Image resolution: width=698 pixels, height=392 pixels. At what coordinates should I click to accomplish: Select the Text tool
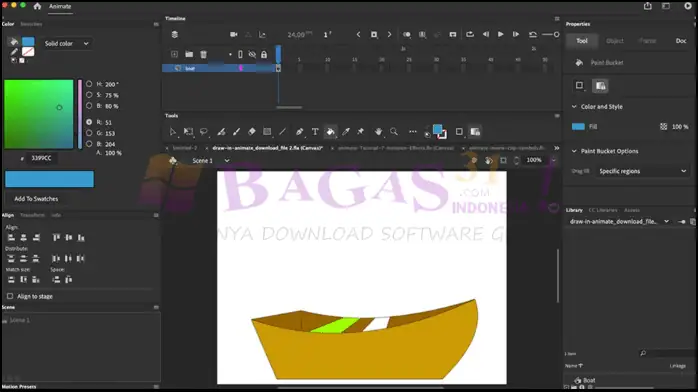coord(315,132)
